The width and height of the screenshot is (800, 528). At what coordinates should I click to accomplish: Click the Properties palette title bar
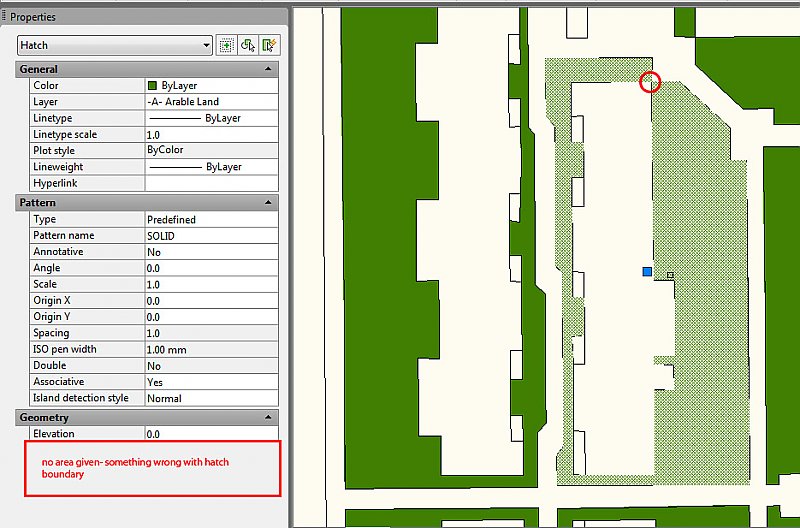144,17
